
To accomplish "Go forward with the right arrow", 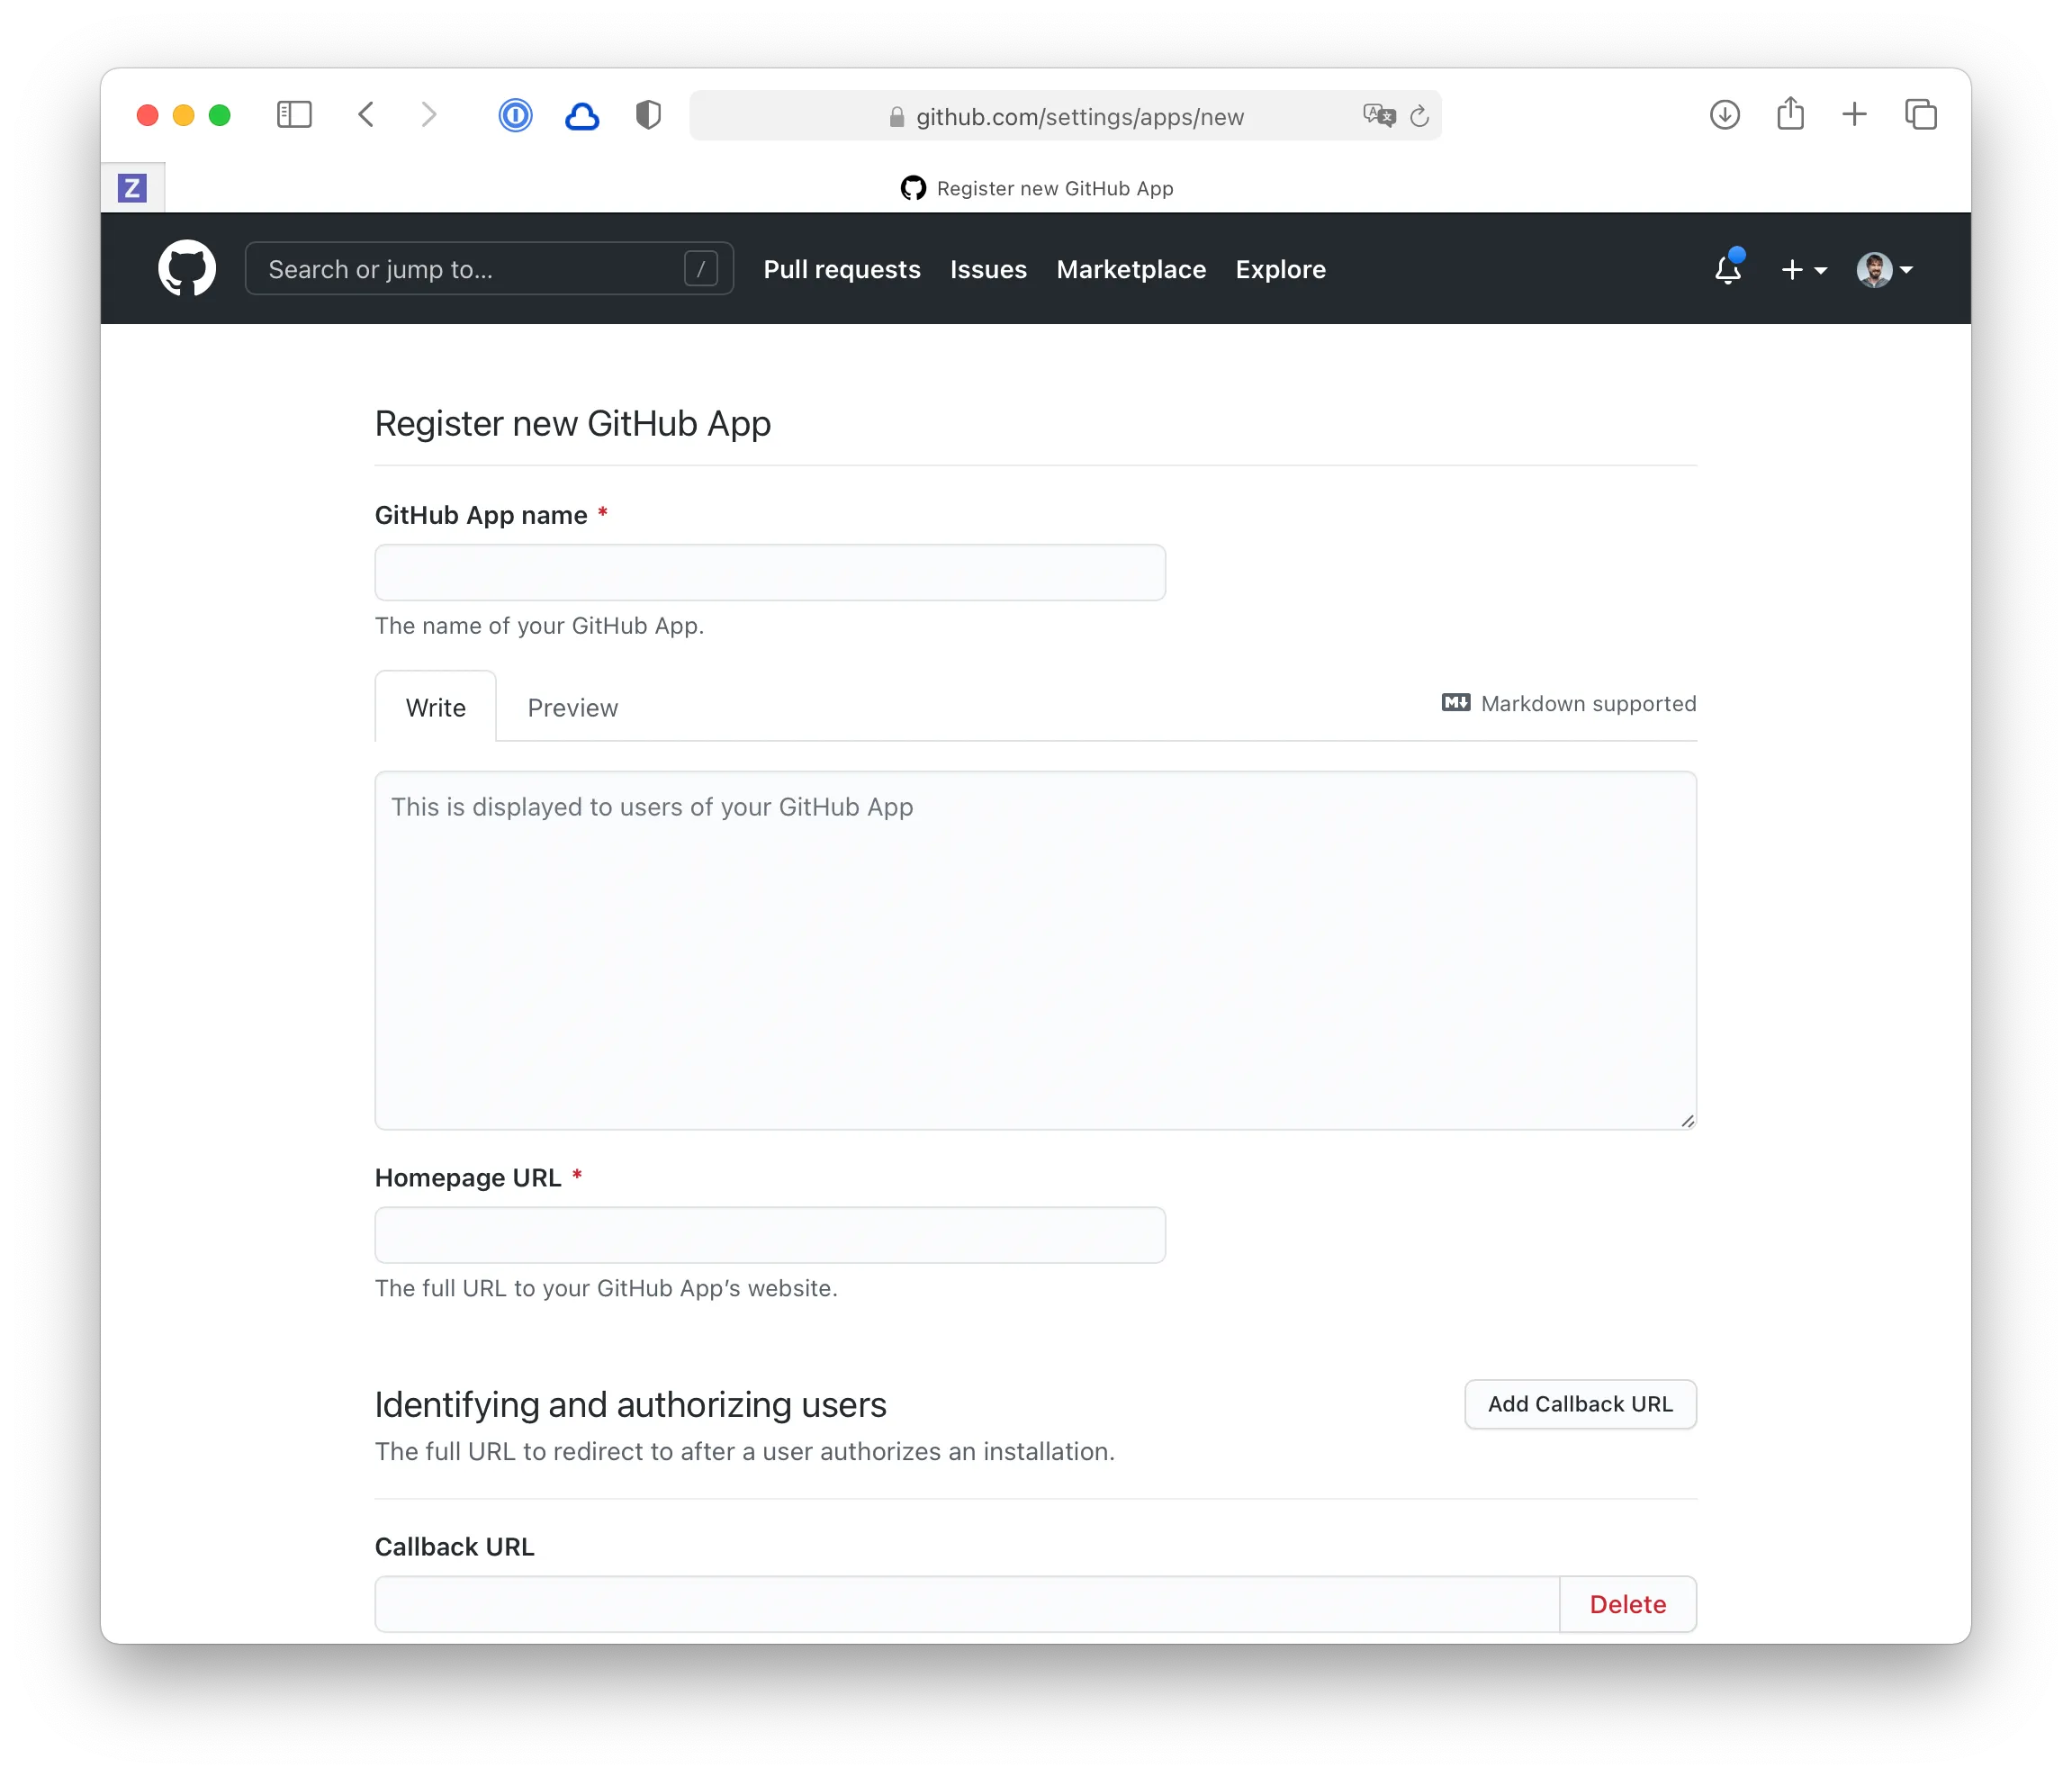I will coord(429,115).
